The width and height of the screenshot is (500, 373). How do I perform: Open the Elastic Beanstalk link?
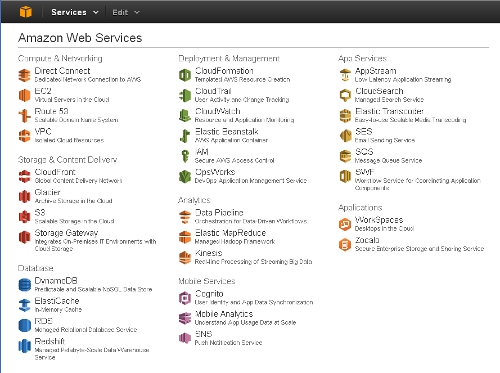pos(227,131)
